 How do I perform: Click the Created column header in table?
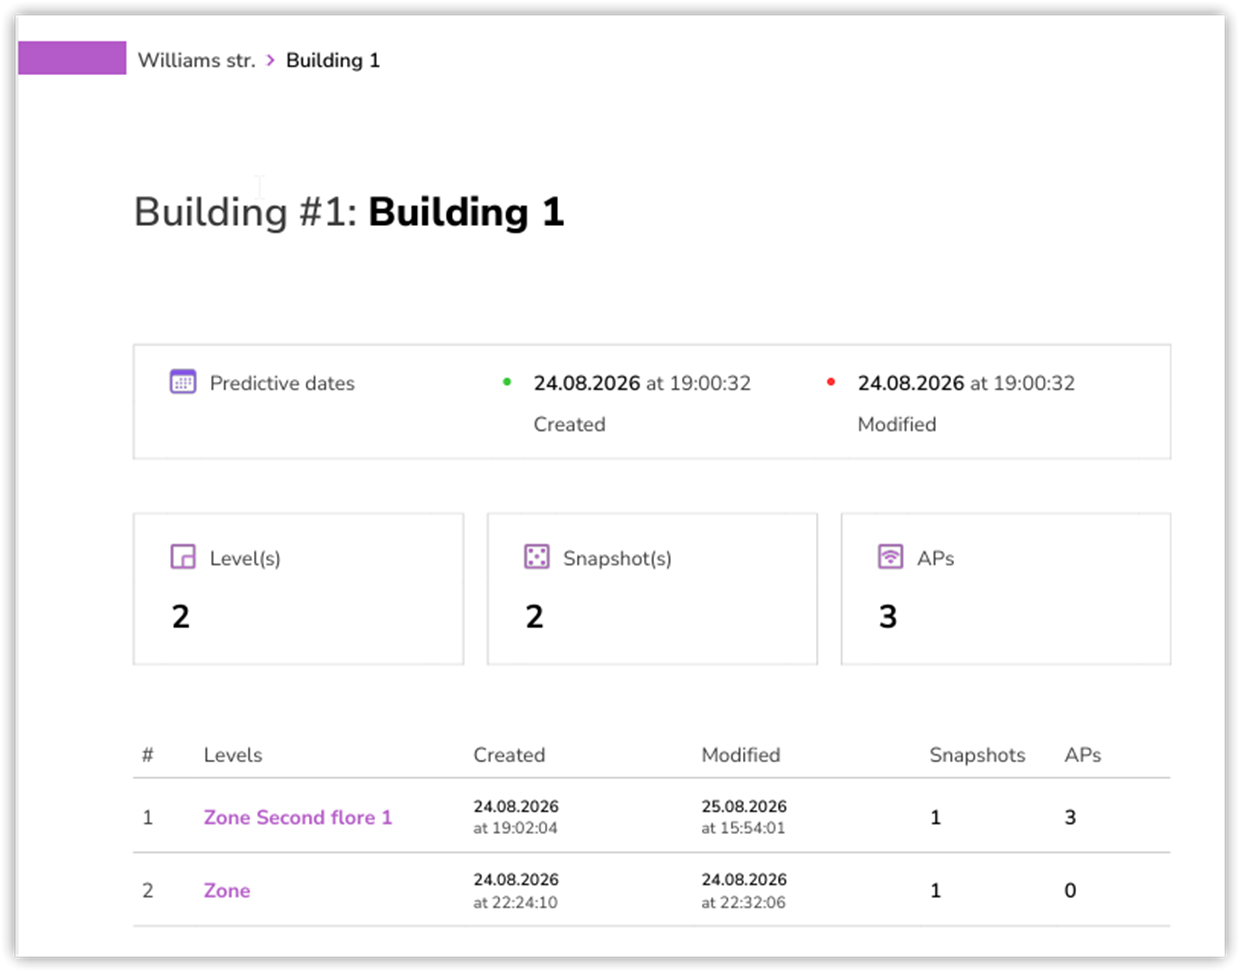(x=509, y=755)
